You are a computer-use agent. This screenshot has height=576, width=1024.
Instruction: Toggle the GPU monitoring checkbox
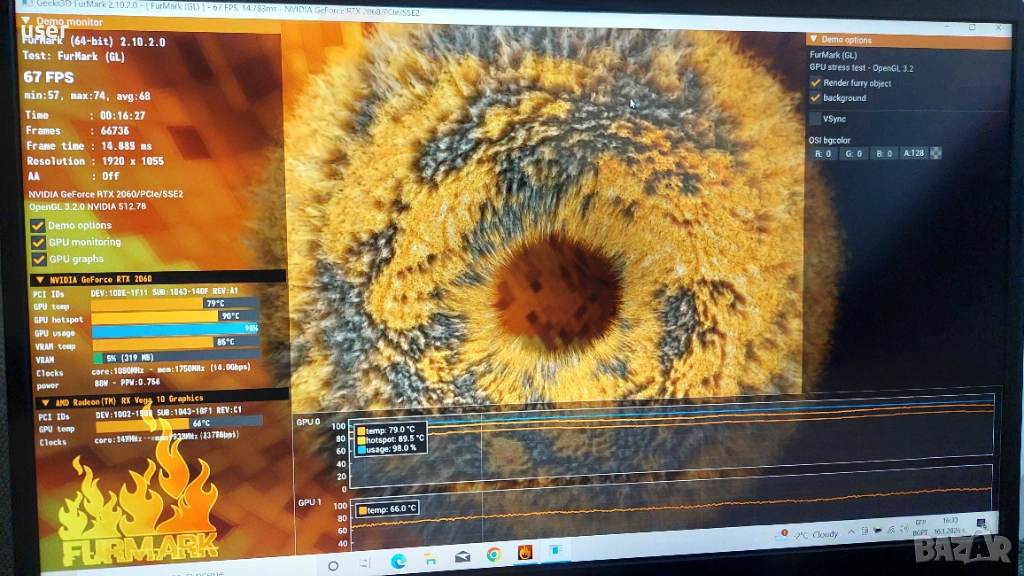[x=38, y=242]
